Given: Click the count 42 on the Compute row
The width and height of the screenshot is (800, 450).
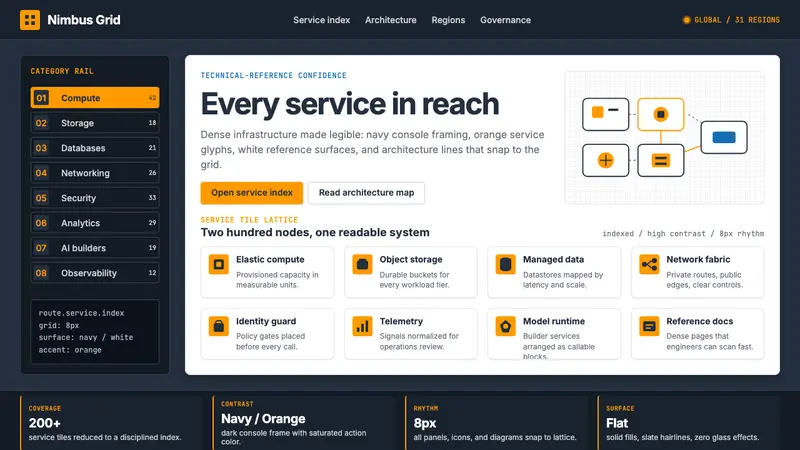Looking at the screenshot, I should point(152,97).
